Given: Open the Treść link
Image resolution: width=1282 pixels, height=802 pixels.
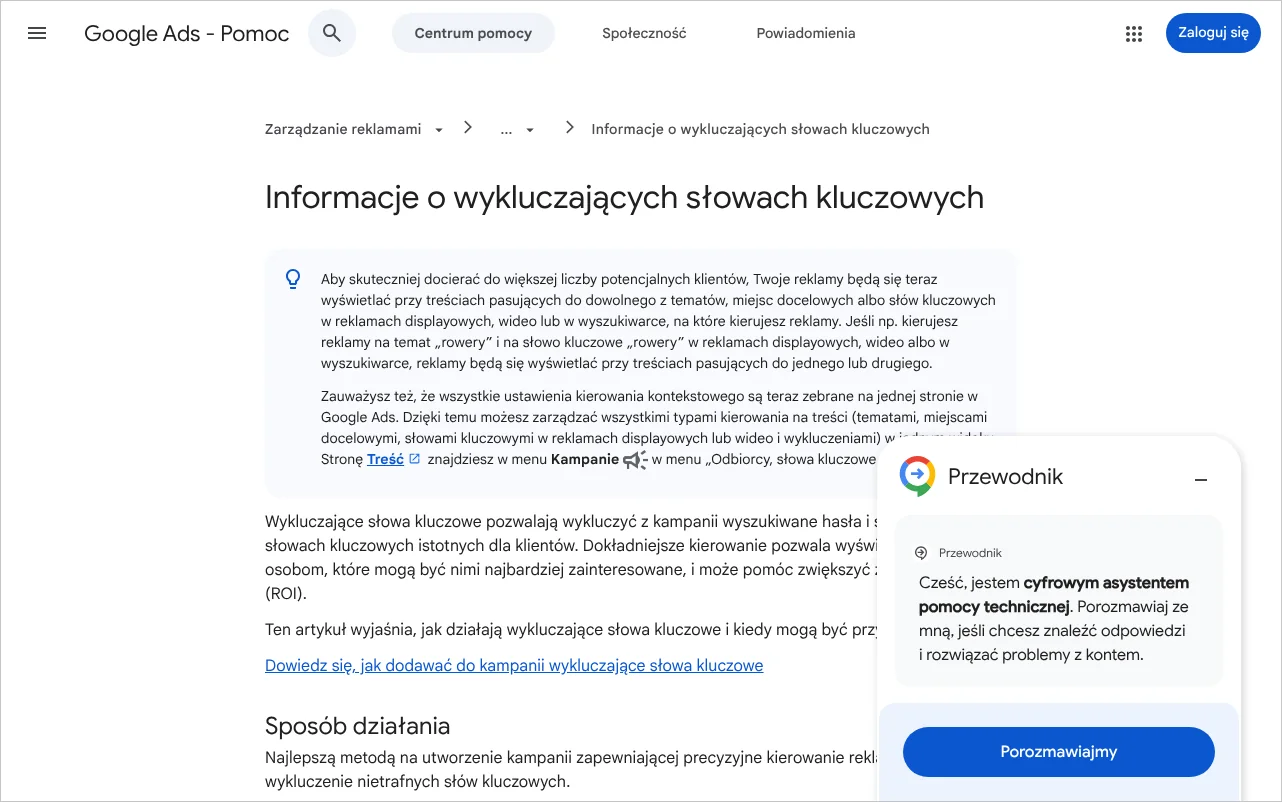Looking at the screenshot, I should (385, 459).
